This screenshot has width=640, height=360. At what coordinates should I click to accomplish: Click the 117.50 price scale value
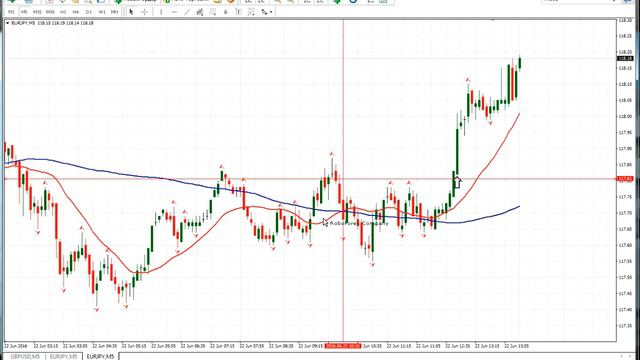point(625,277)
